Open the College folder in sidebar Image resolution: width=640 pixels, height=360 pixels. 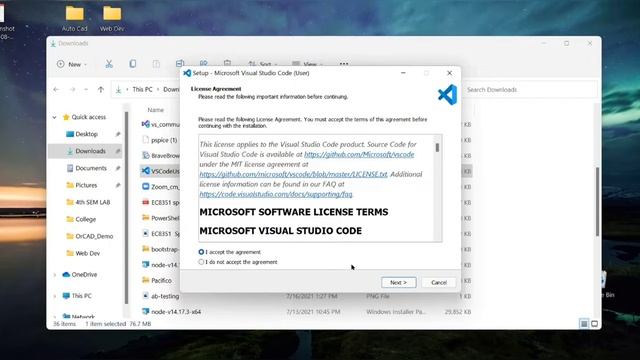[x=85, y=219]
